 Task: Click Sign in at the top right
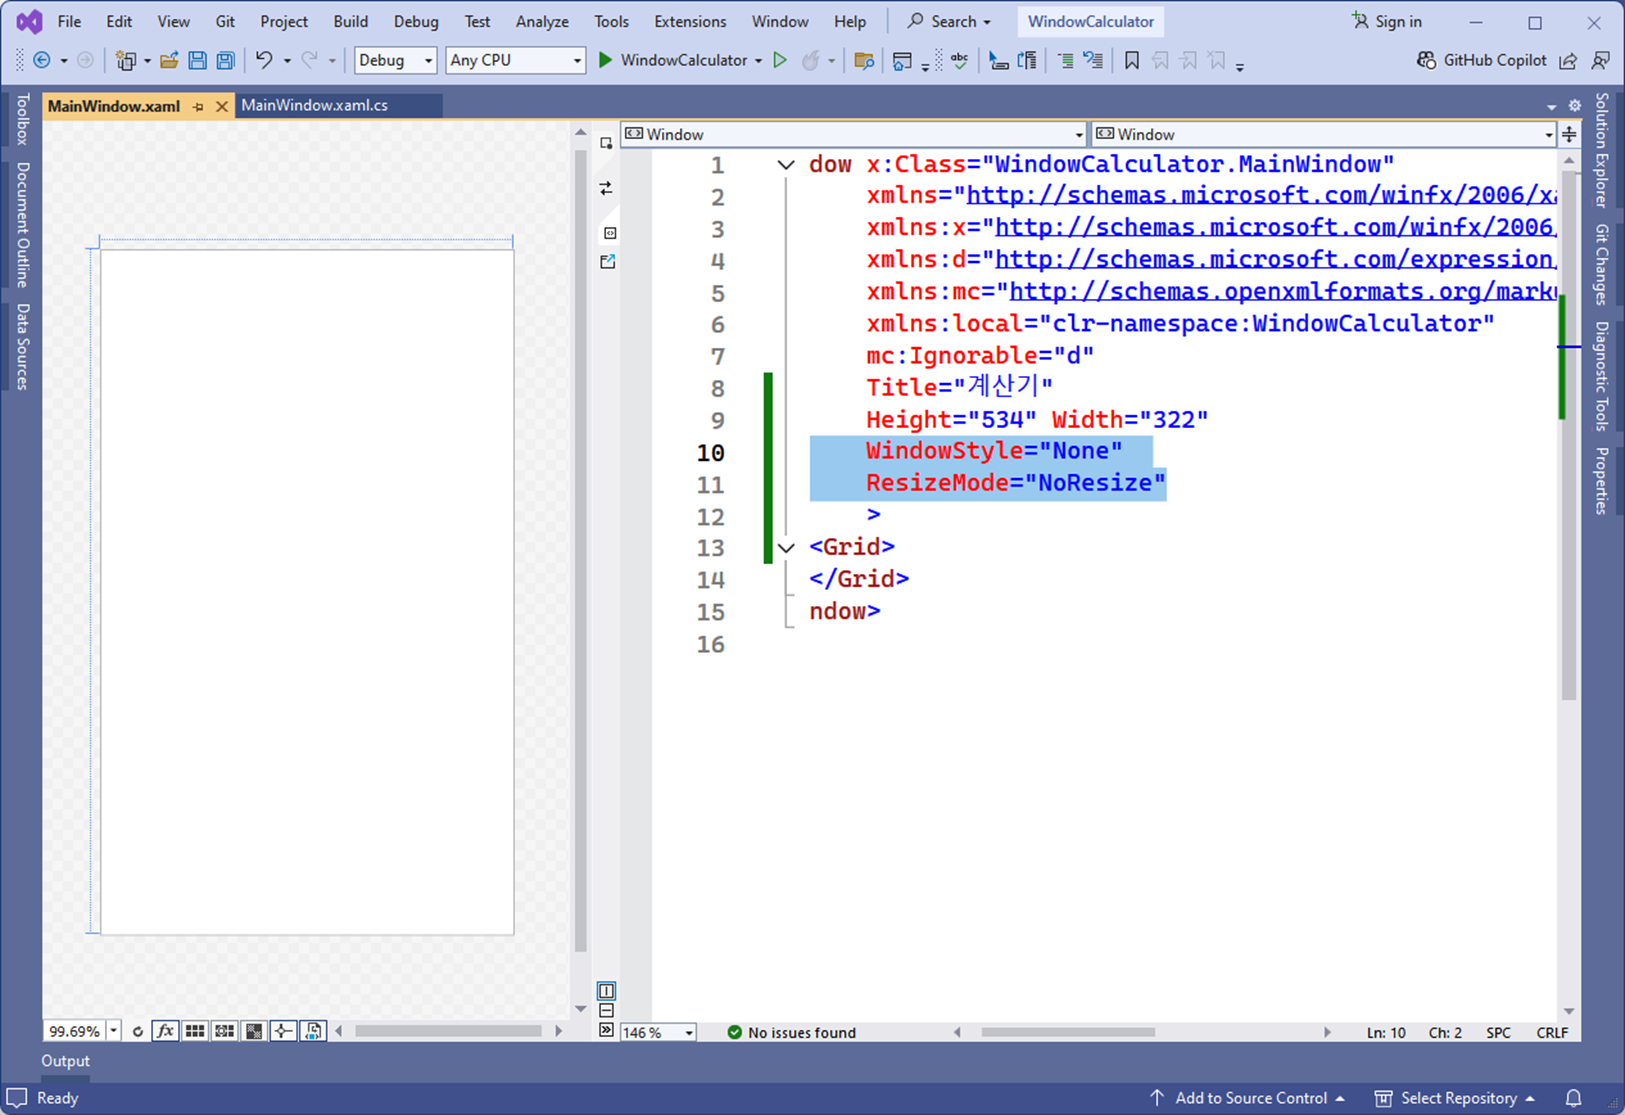pos(1386,21)
